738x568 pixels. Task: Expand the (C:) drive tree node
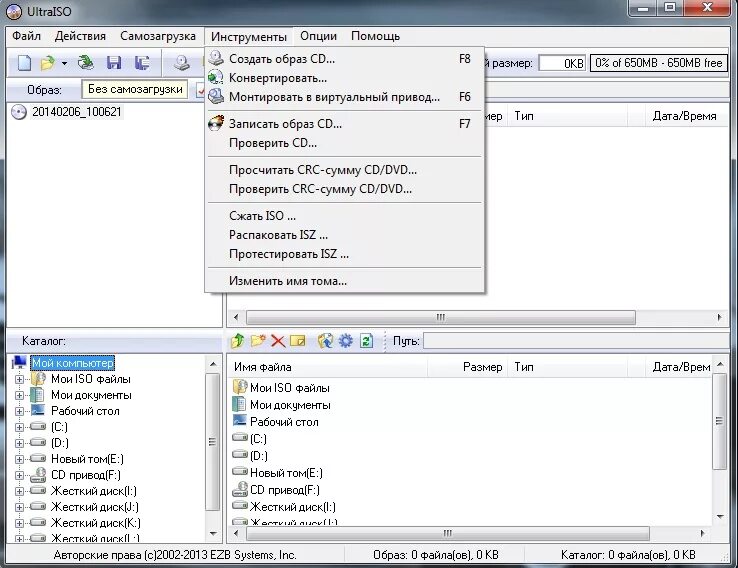(19, 427)
